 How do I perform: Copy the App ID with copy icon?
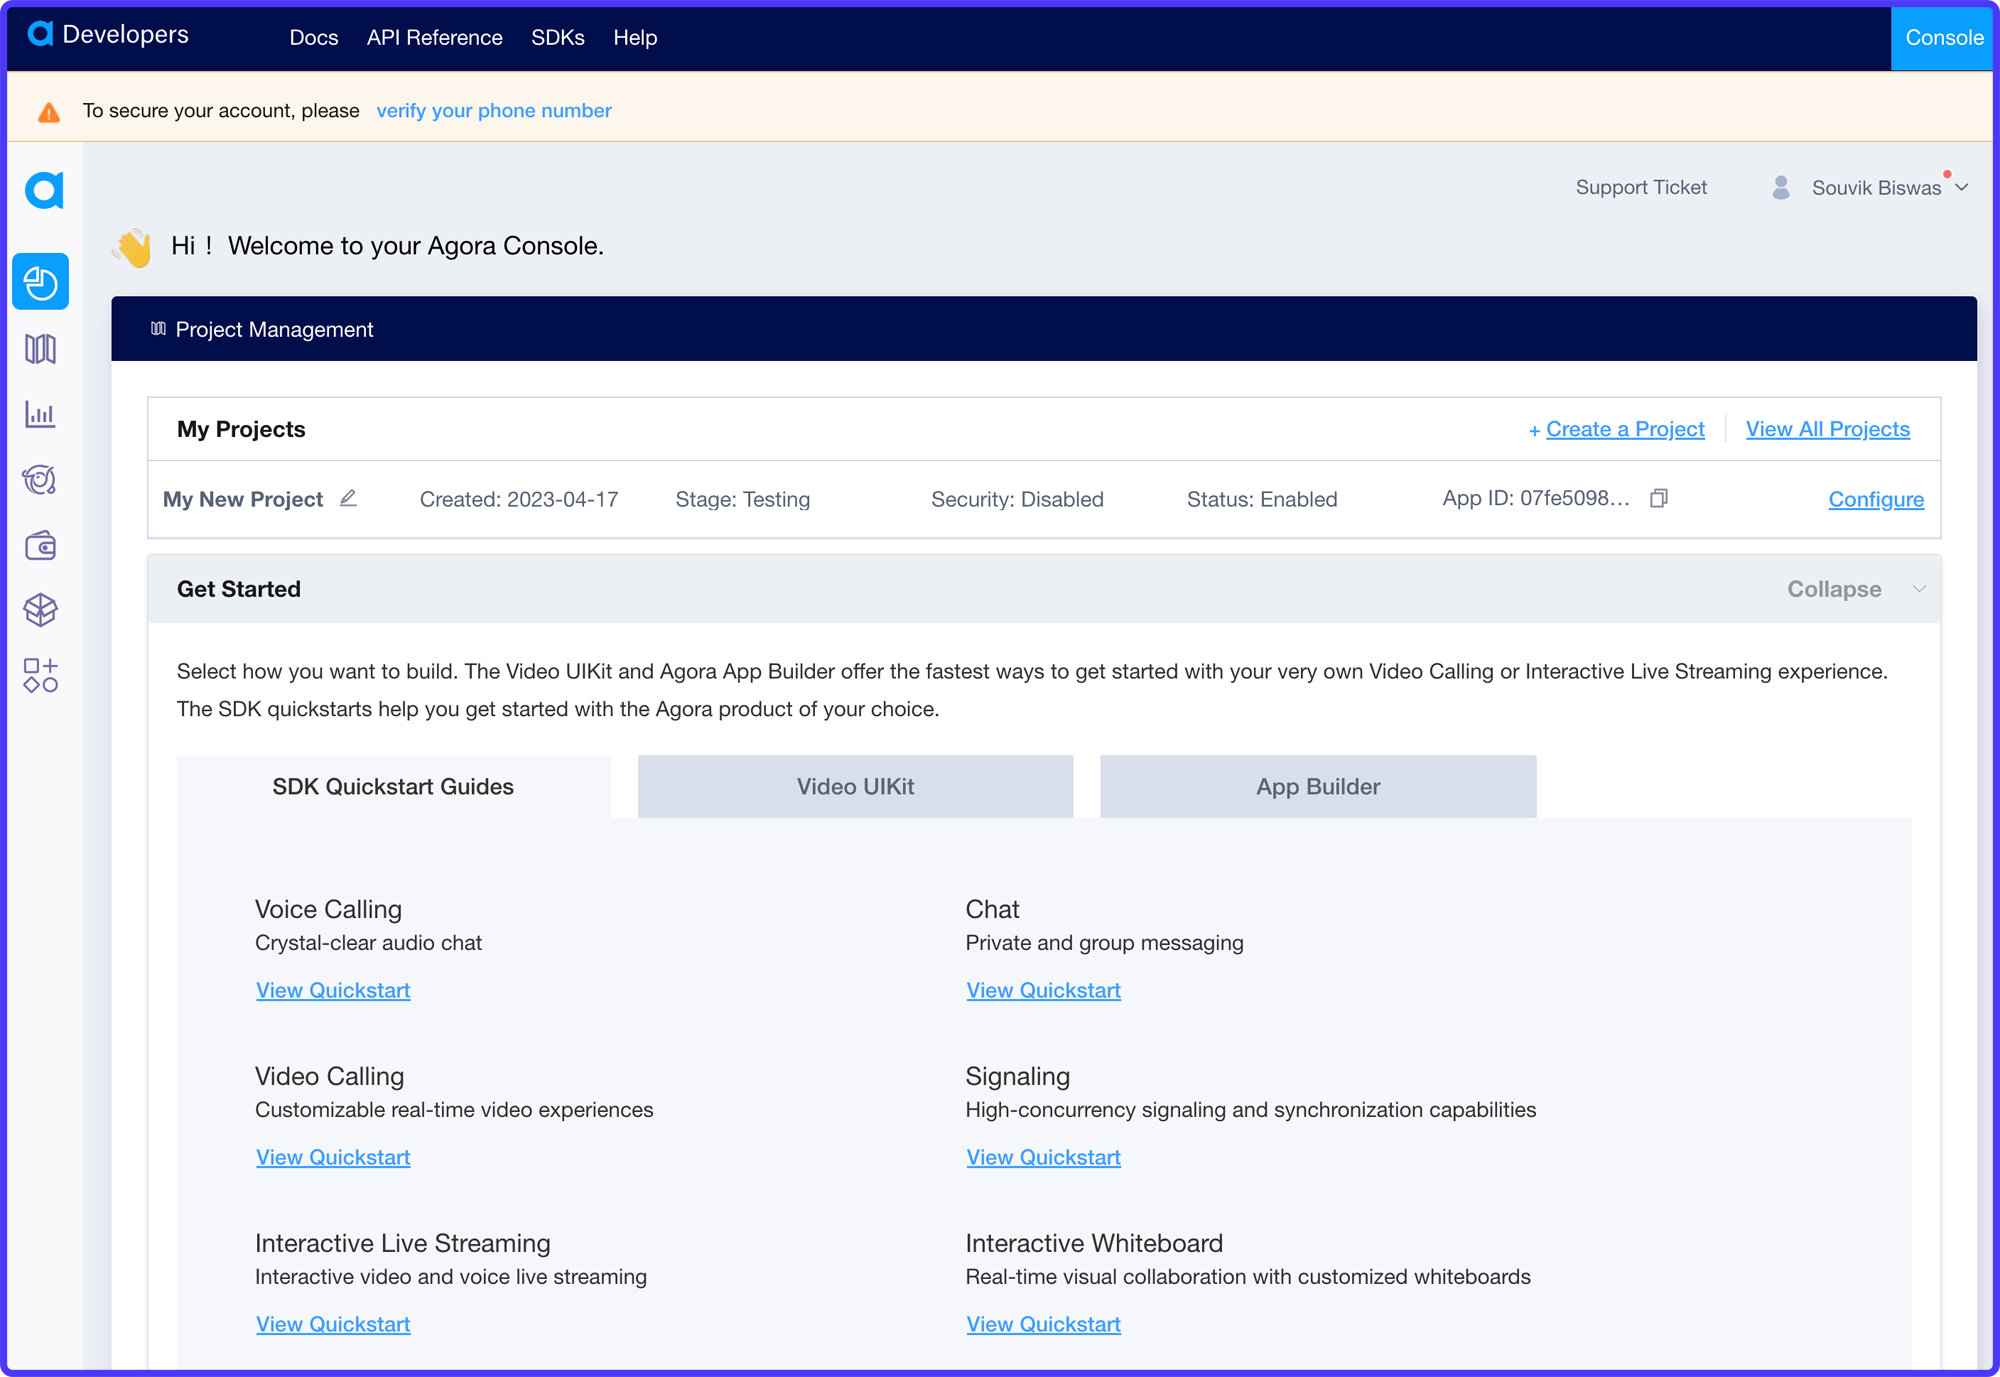[x=1659, y=498]
